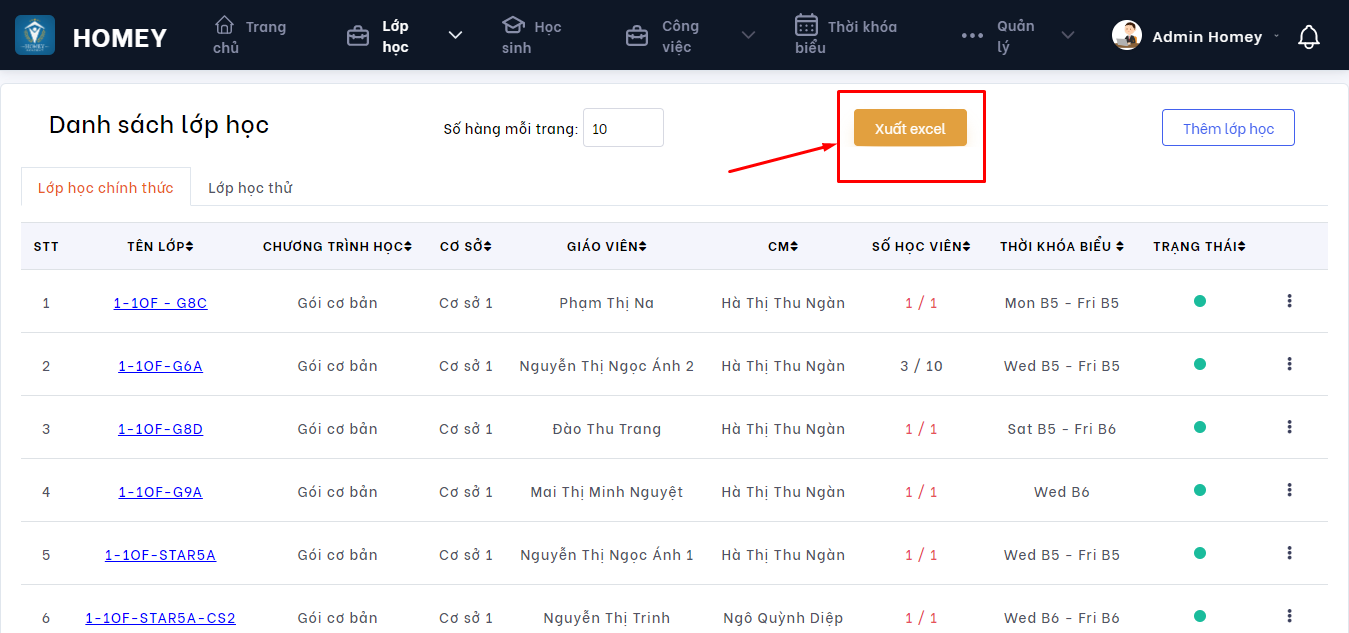Expand the Quản lý dropdown menu
This screenshot has height=633, width=1349.
click(1068, 36)
